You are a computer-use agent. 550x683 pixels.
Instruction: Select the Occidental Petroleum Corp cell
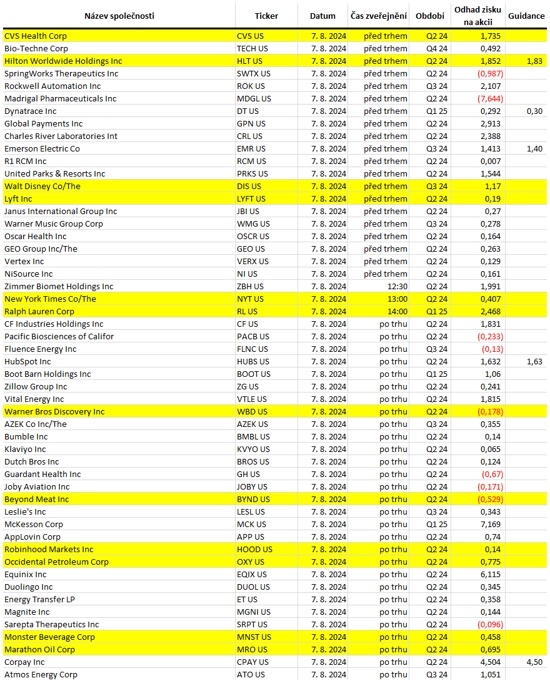click(119, 562)
